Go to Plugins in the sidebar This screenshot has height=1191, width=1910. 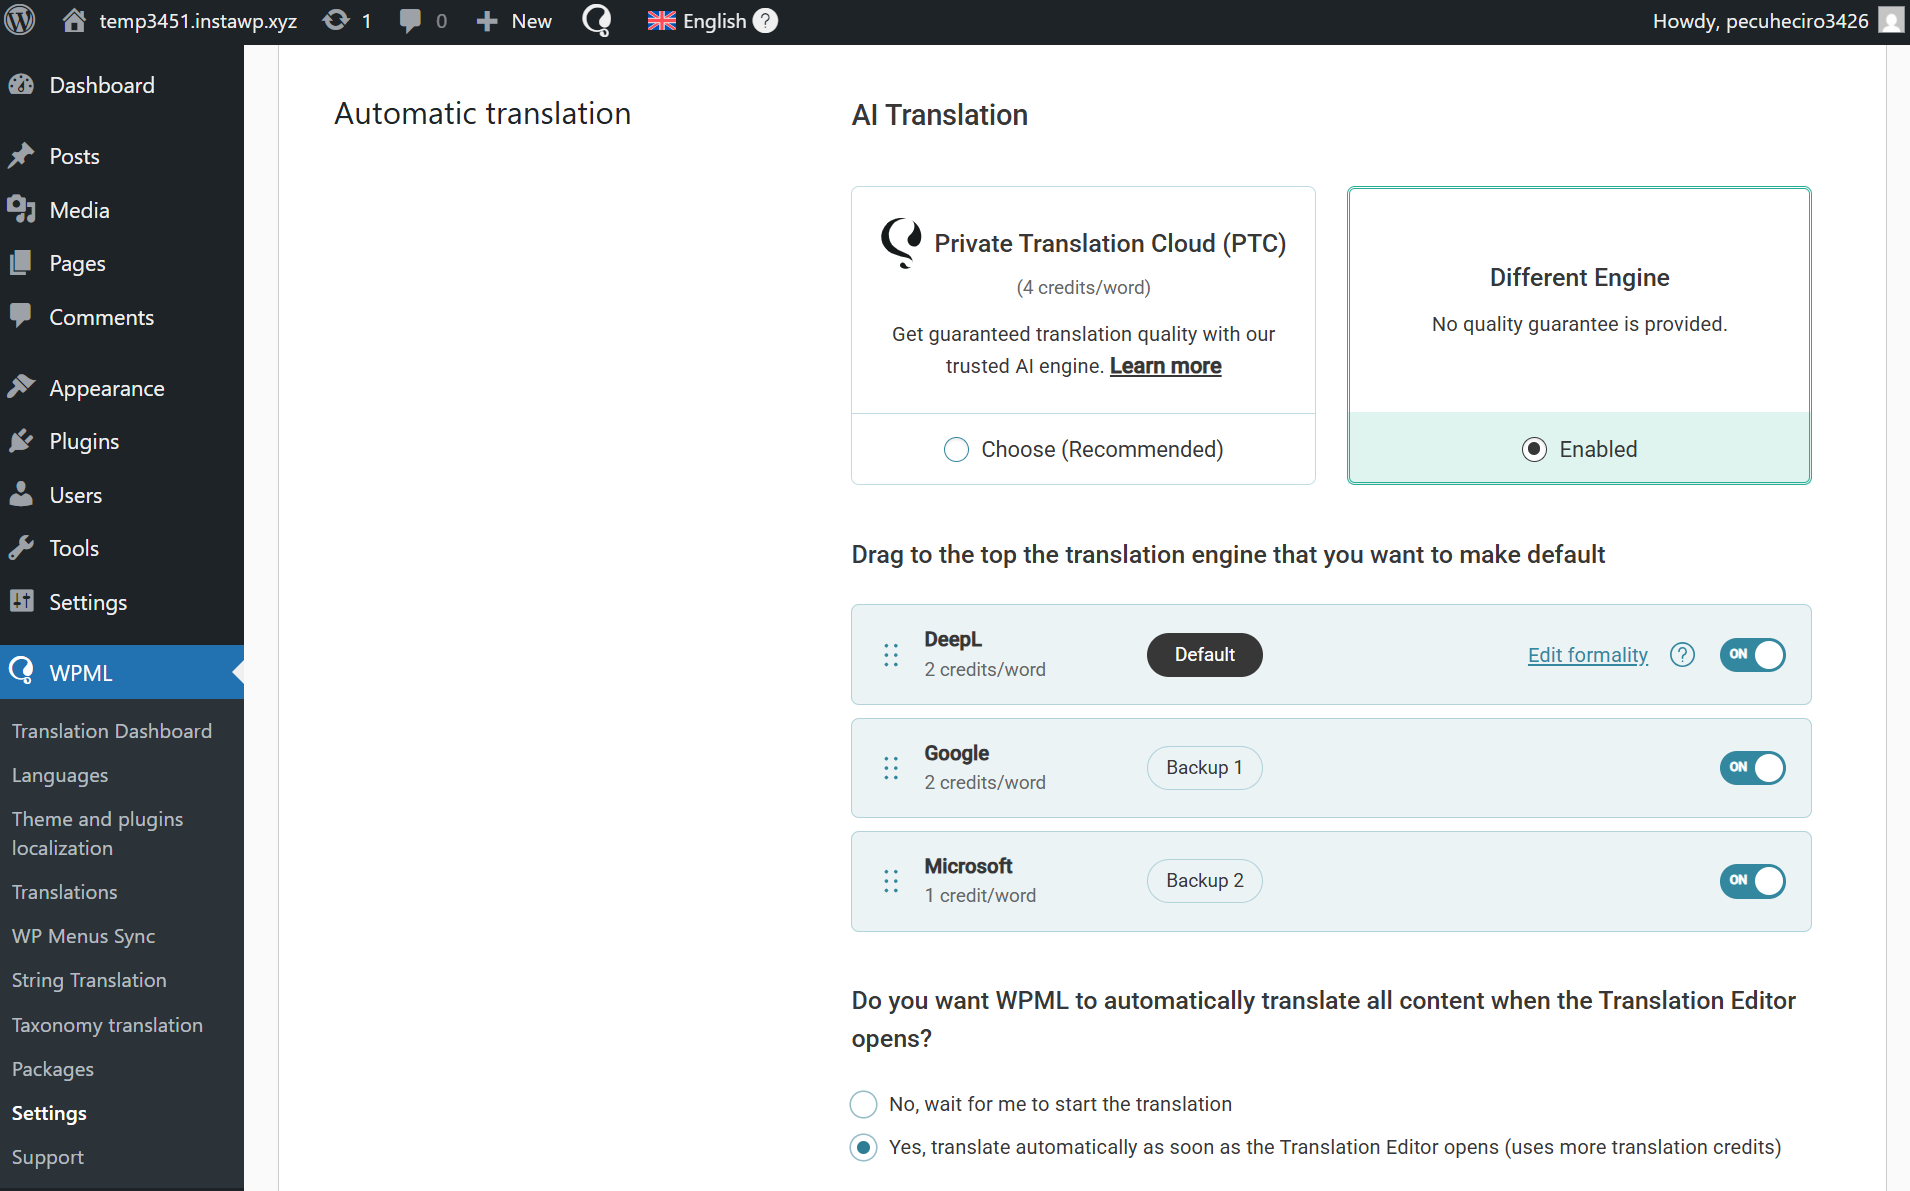tap(84, 441)
